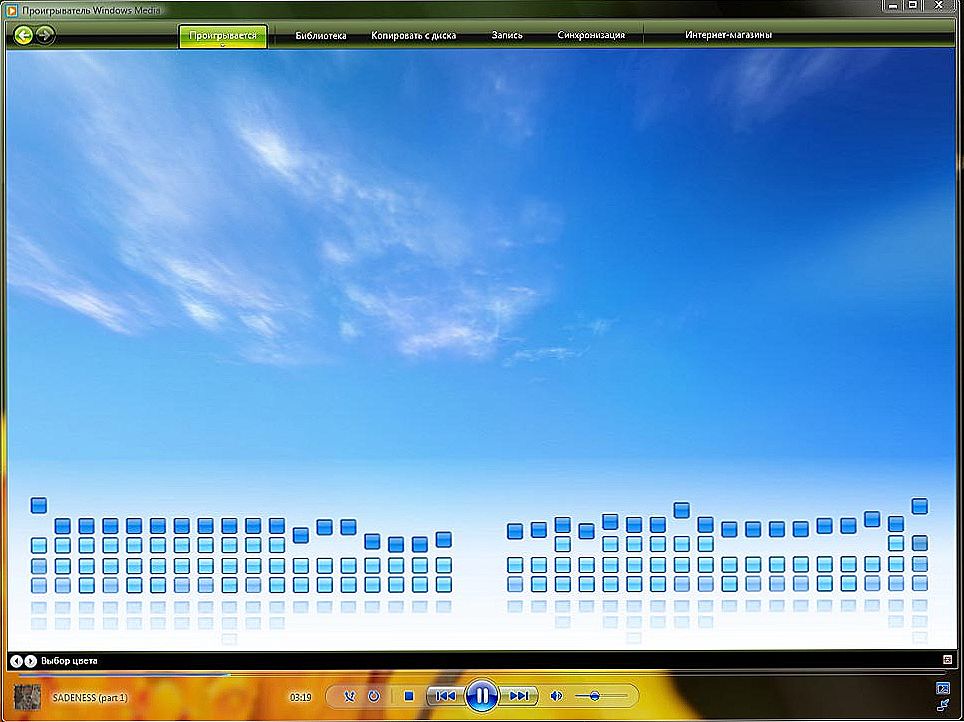Click the left arrow beside Выбор цвета
Viewport: 964px width, 722px height.
(15, 660)
